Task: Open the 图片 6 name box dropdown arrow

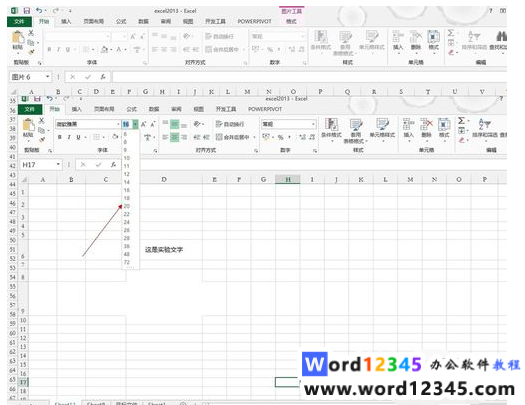Action: click(48, 77)
